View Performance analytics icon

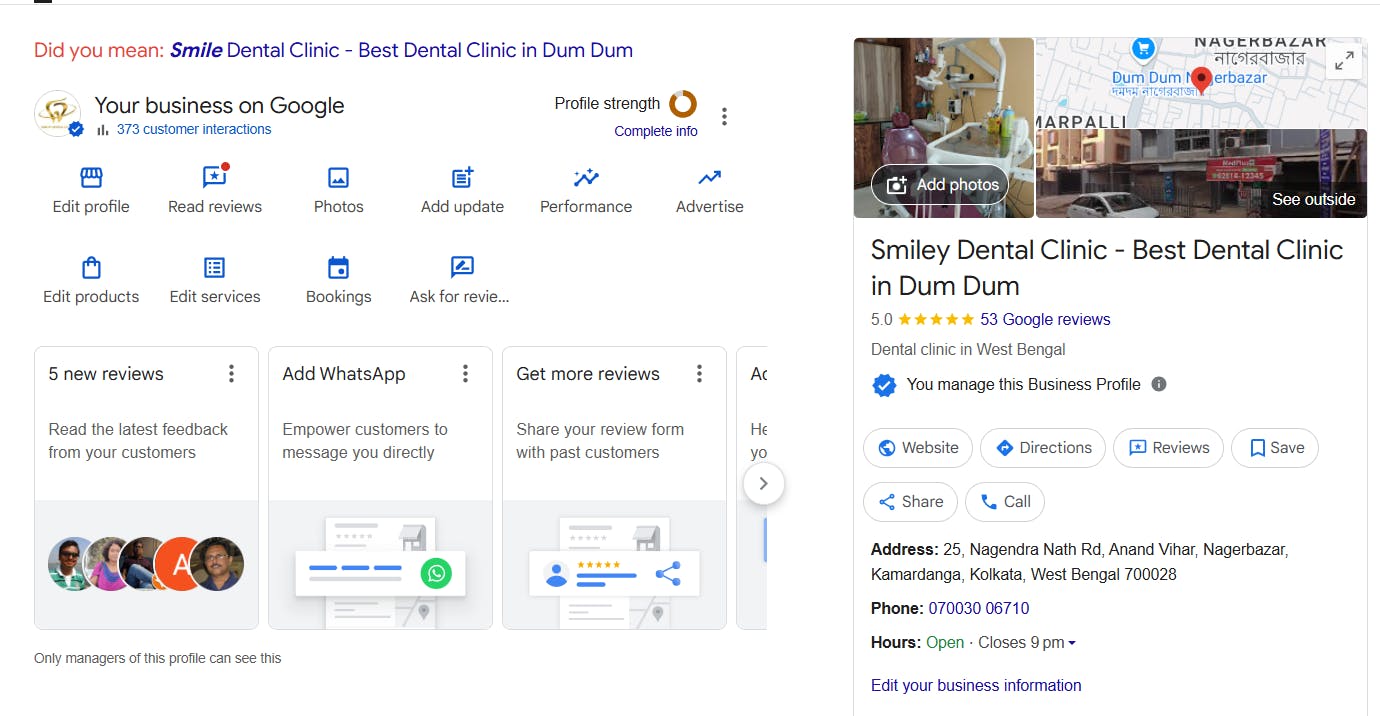click(586, 178)
